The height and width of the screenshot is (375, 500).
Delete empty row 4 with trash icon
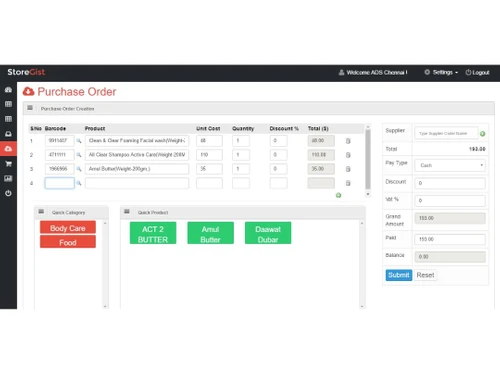(x=348, y=183)
